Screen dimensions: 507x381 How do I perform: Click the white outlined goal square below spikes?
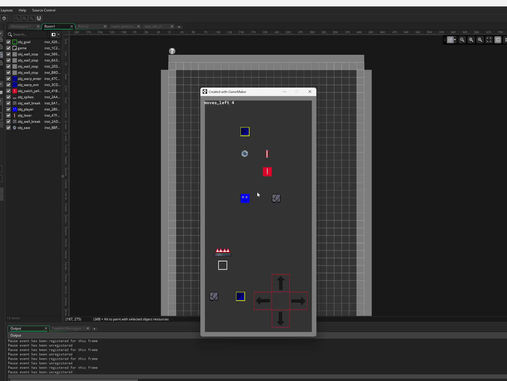pos(223,265)
